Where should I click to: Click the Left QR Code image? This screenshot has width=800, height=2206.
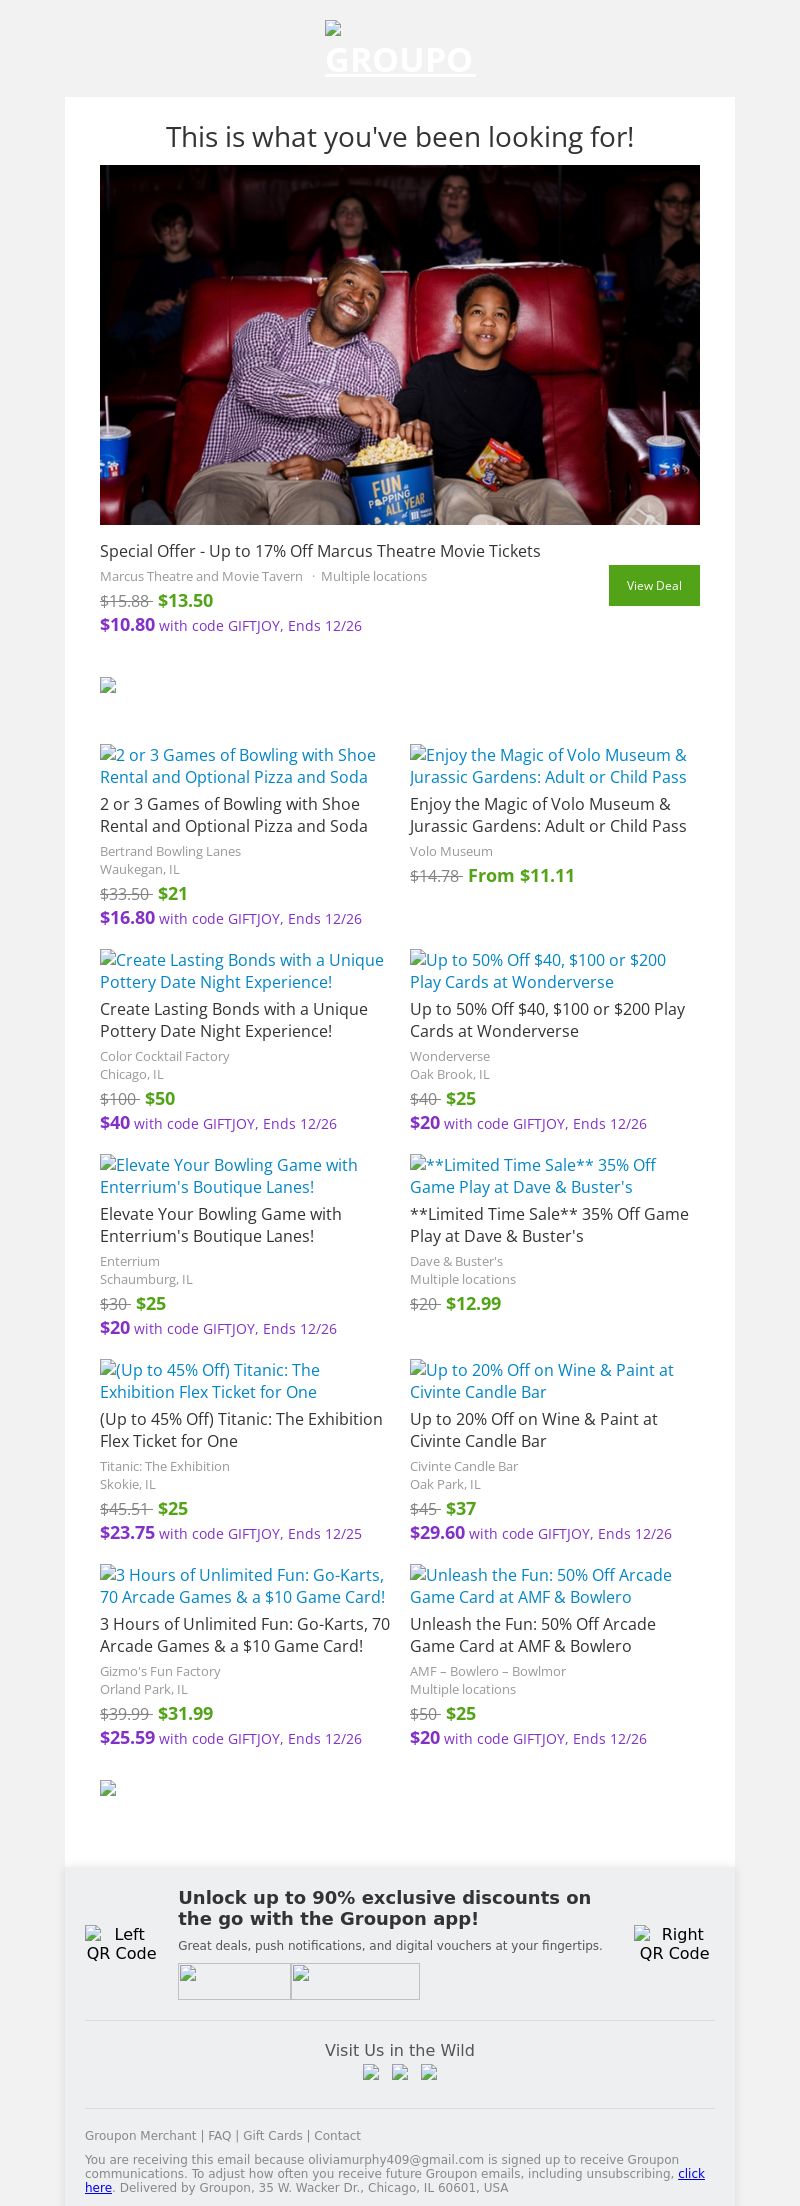click(121, 1943)
